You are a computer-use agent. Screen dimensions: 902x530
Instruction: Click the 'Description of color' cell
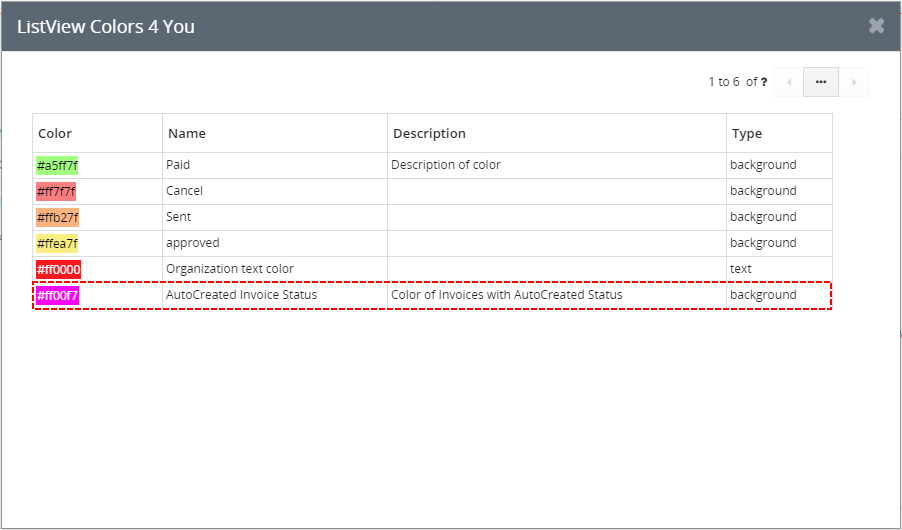(x=446, y=165)
